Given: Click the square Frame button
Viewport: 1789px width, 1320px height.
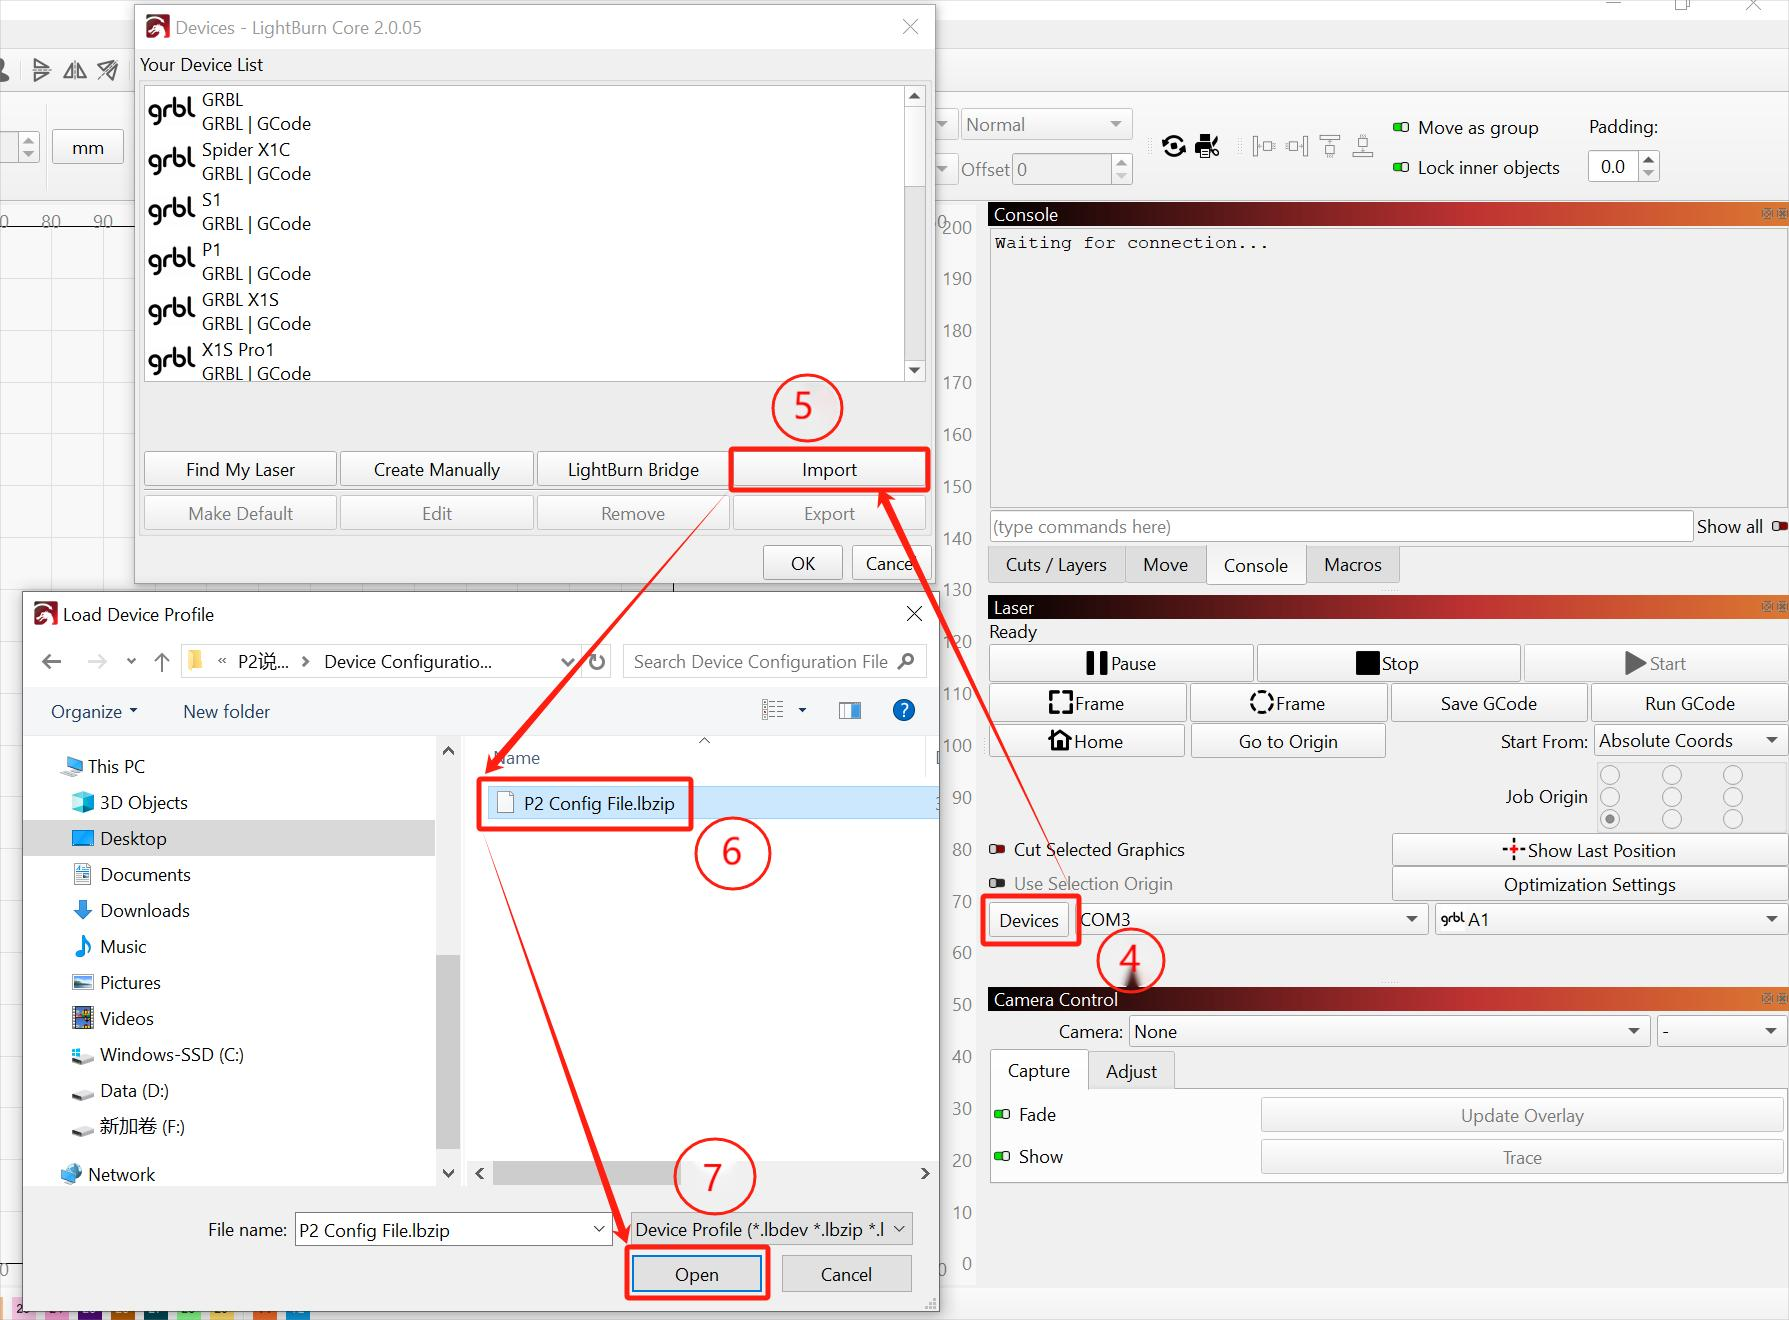Looking at the screenshot, I should click(1087, 703).
